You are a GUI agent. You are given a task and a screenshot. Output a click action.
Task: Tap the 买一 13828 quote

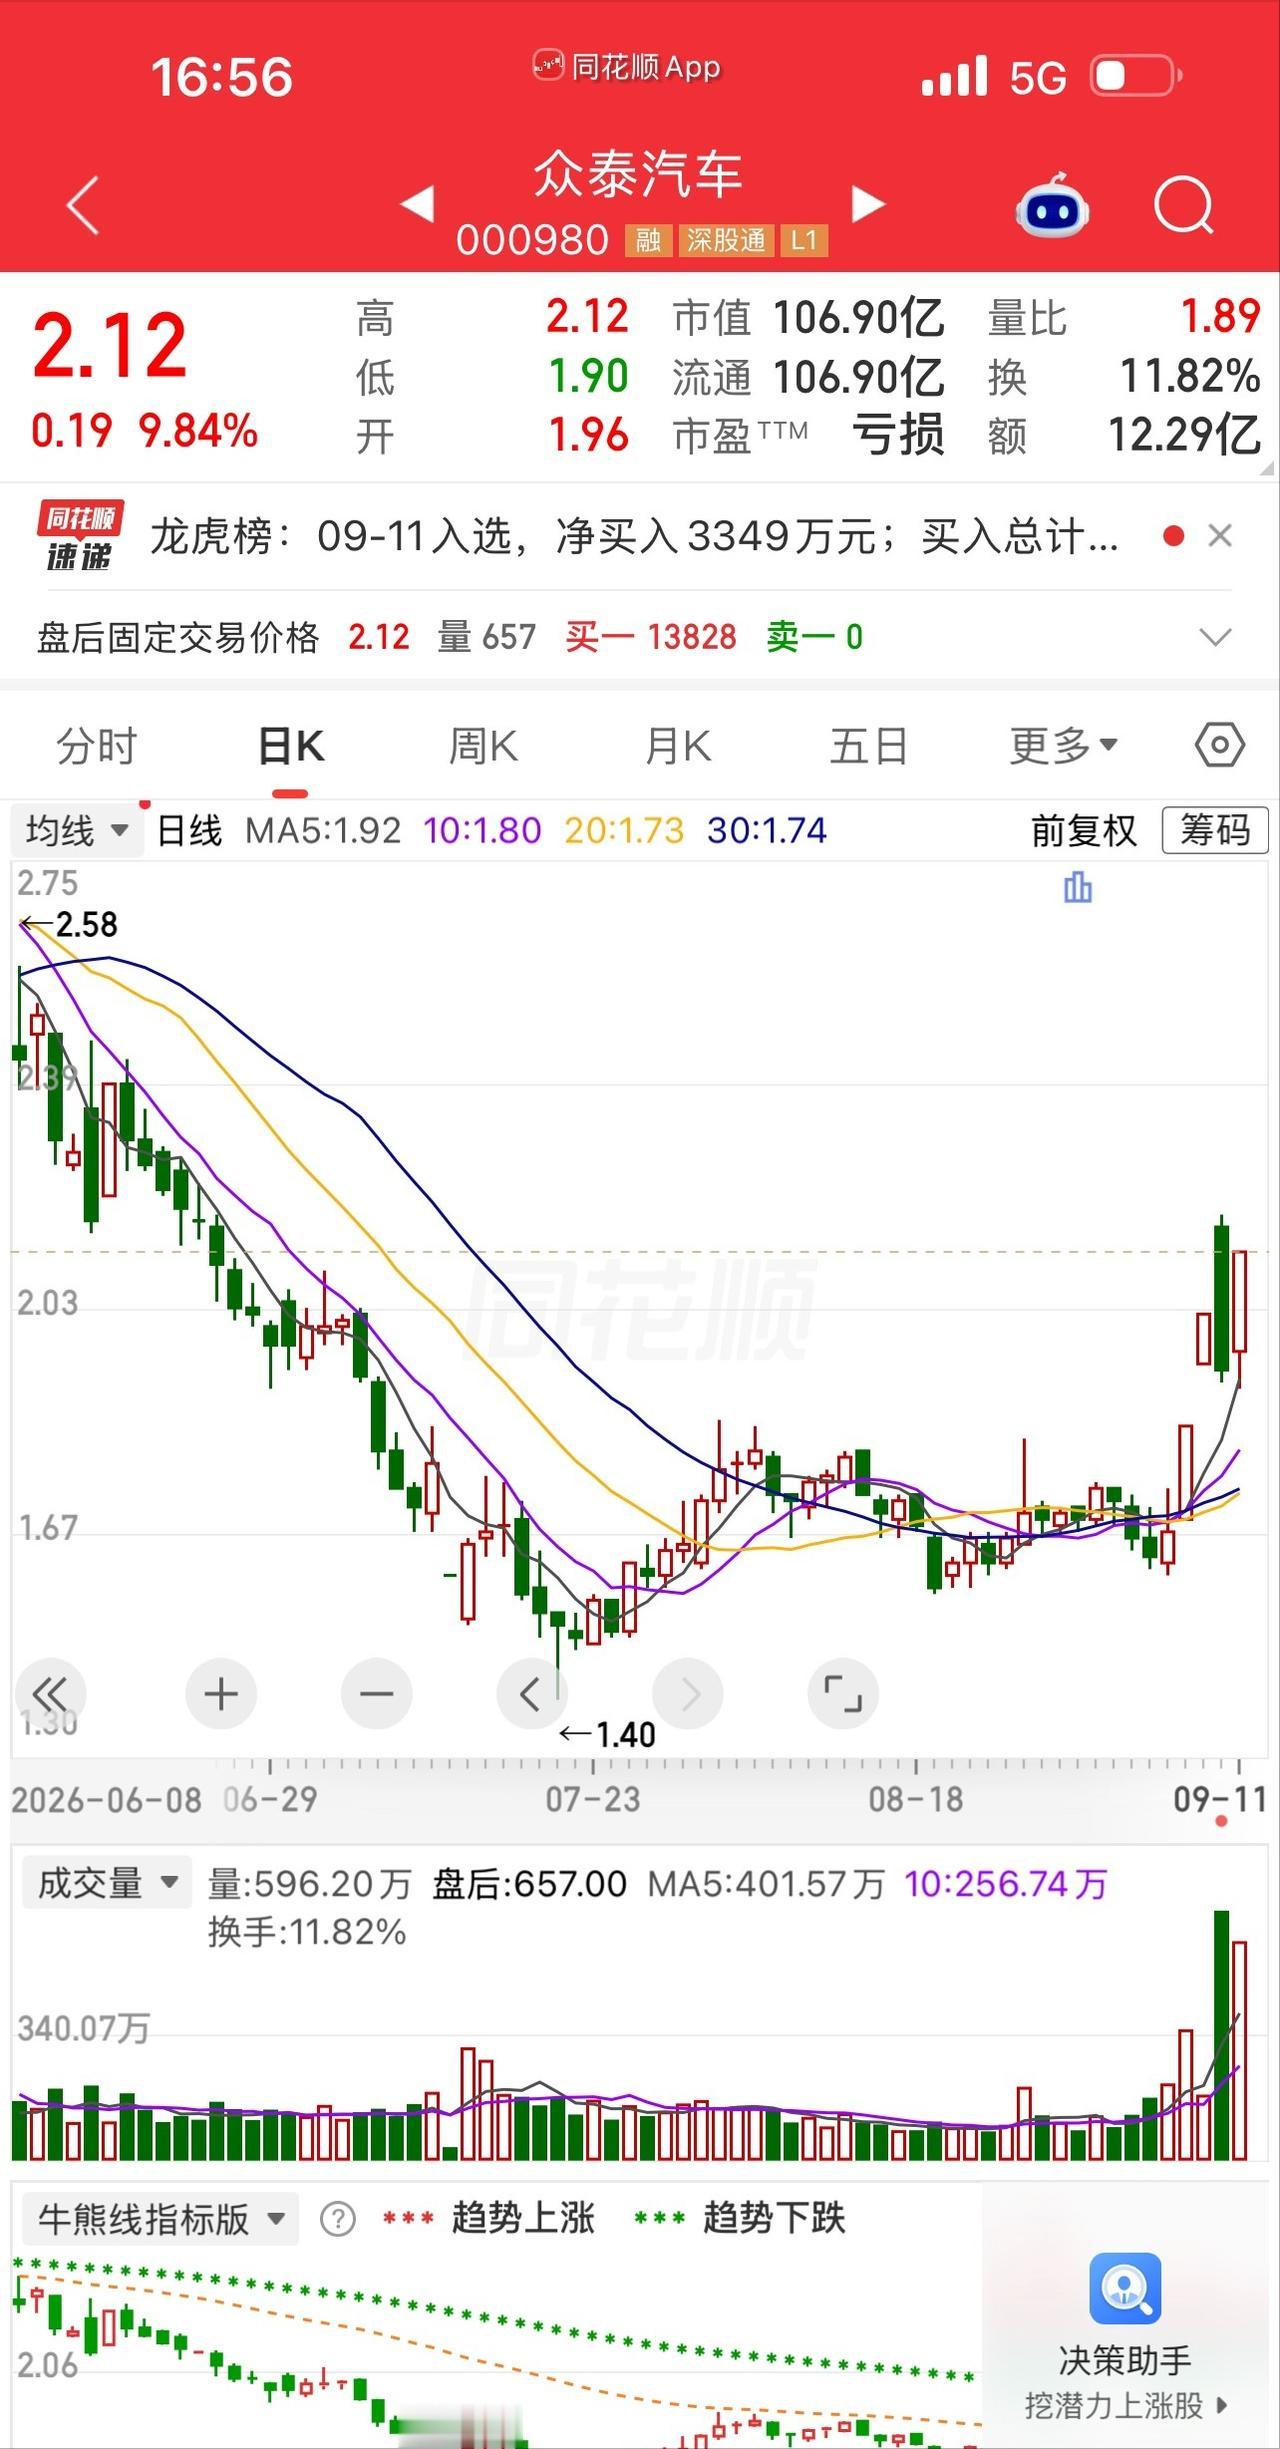click(x=651, y=637)
